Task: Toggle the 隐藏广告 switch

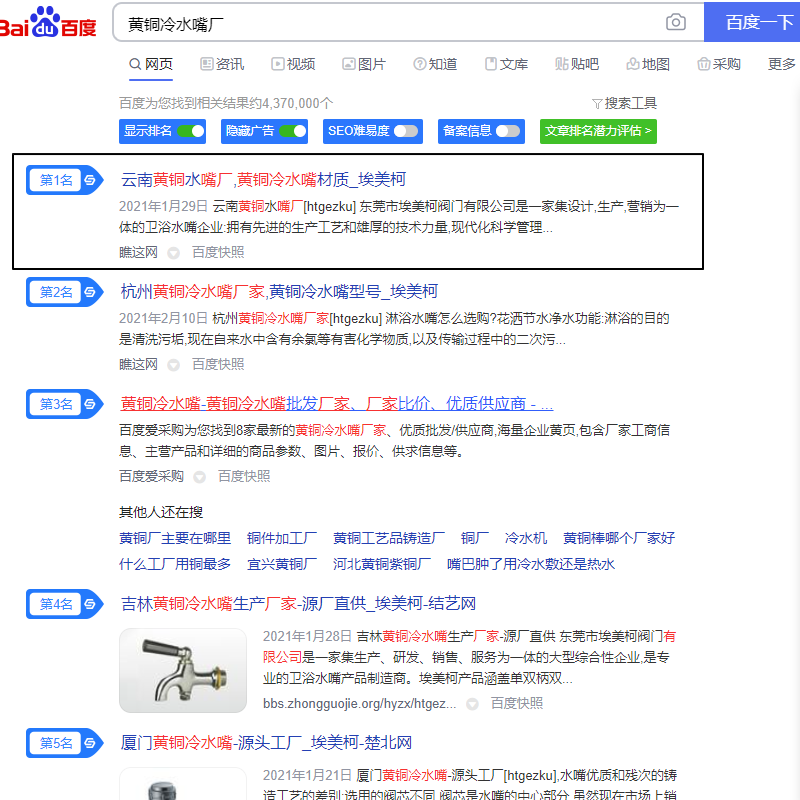Action: tap(293, 131)
